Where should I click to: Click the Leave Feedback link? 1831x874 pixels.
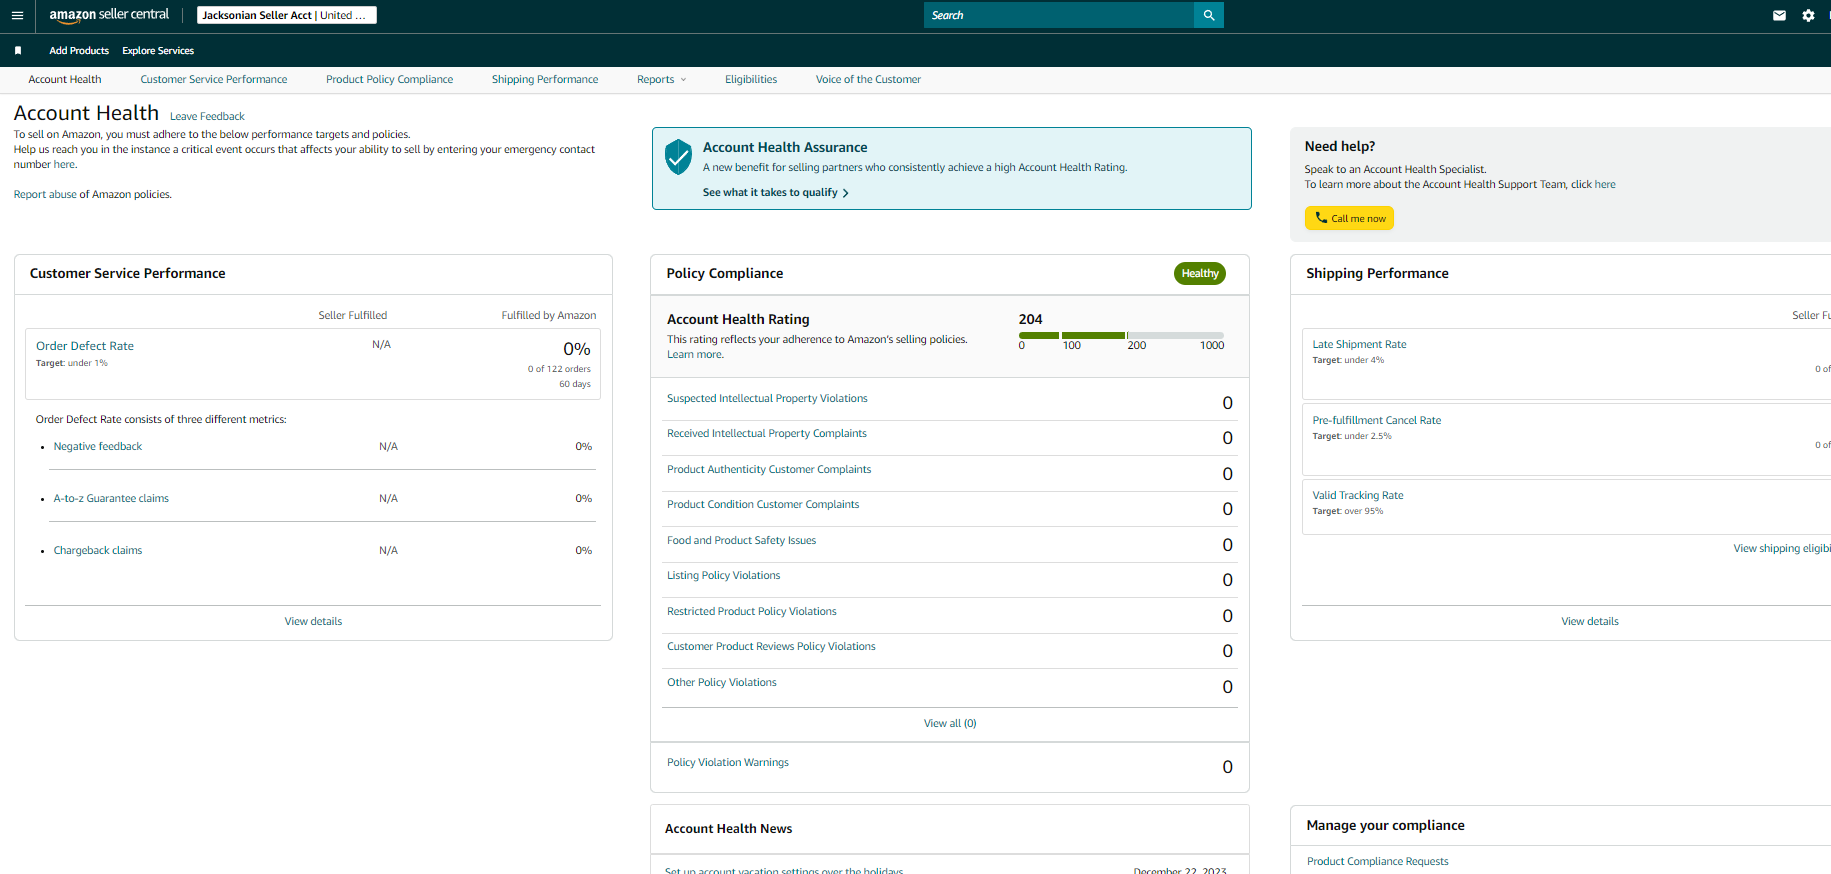[207, 116]
